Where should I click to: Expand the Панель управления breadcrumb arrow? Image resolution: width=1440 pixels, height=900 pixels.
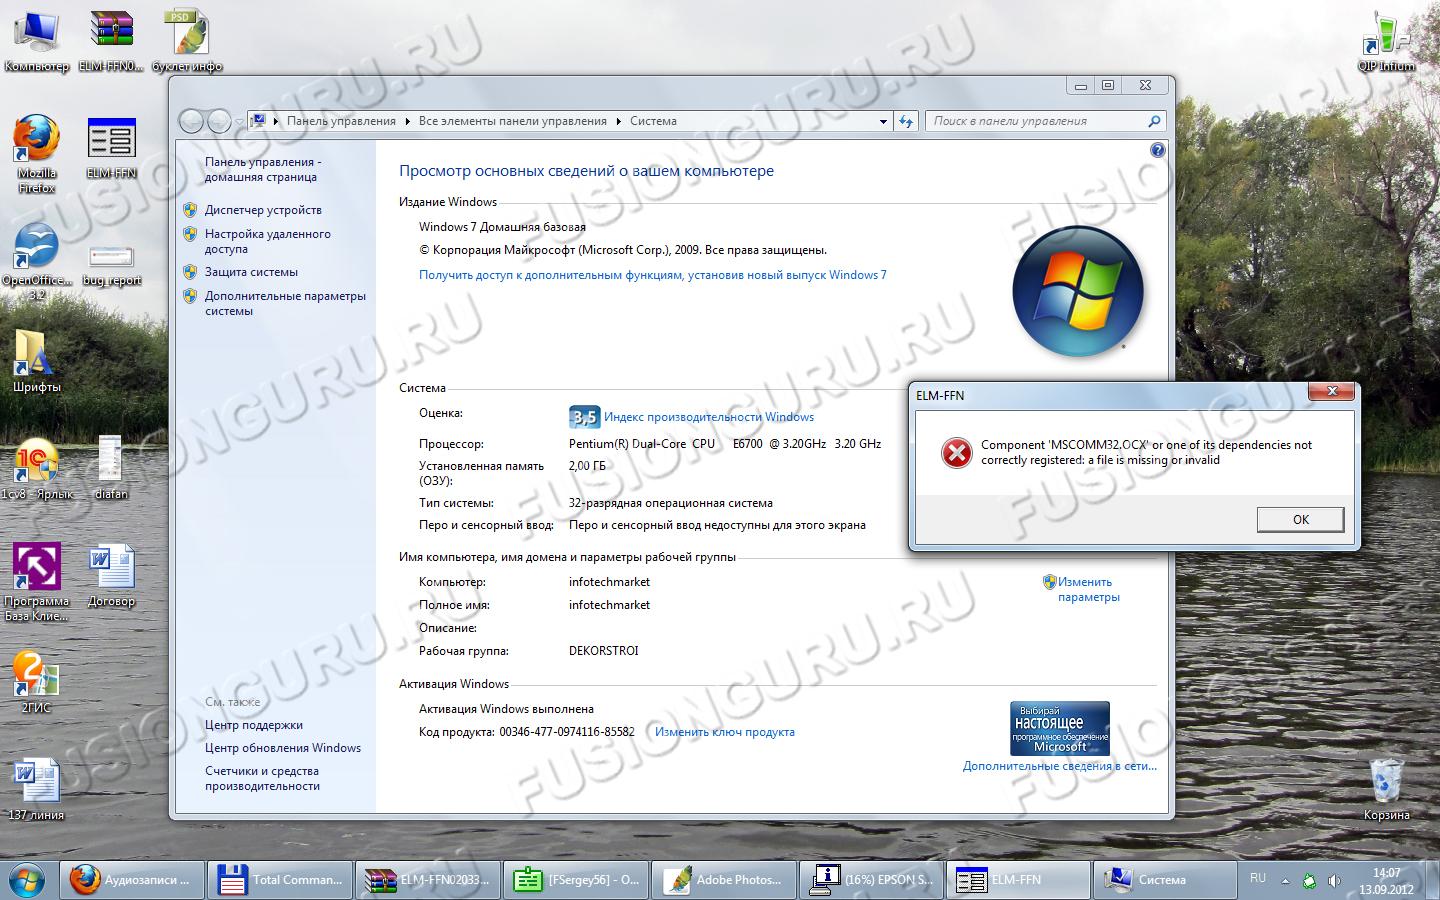click(408, 121)
